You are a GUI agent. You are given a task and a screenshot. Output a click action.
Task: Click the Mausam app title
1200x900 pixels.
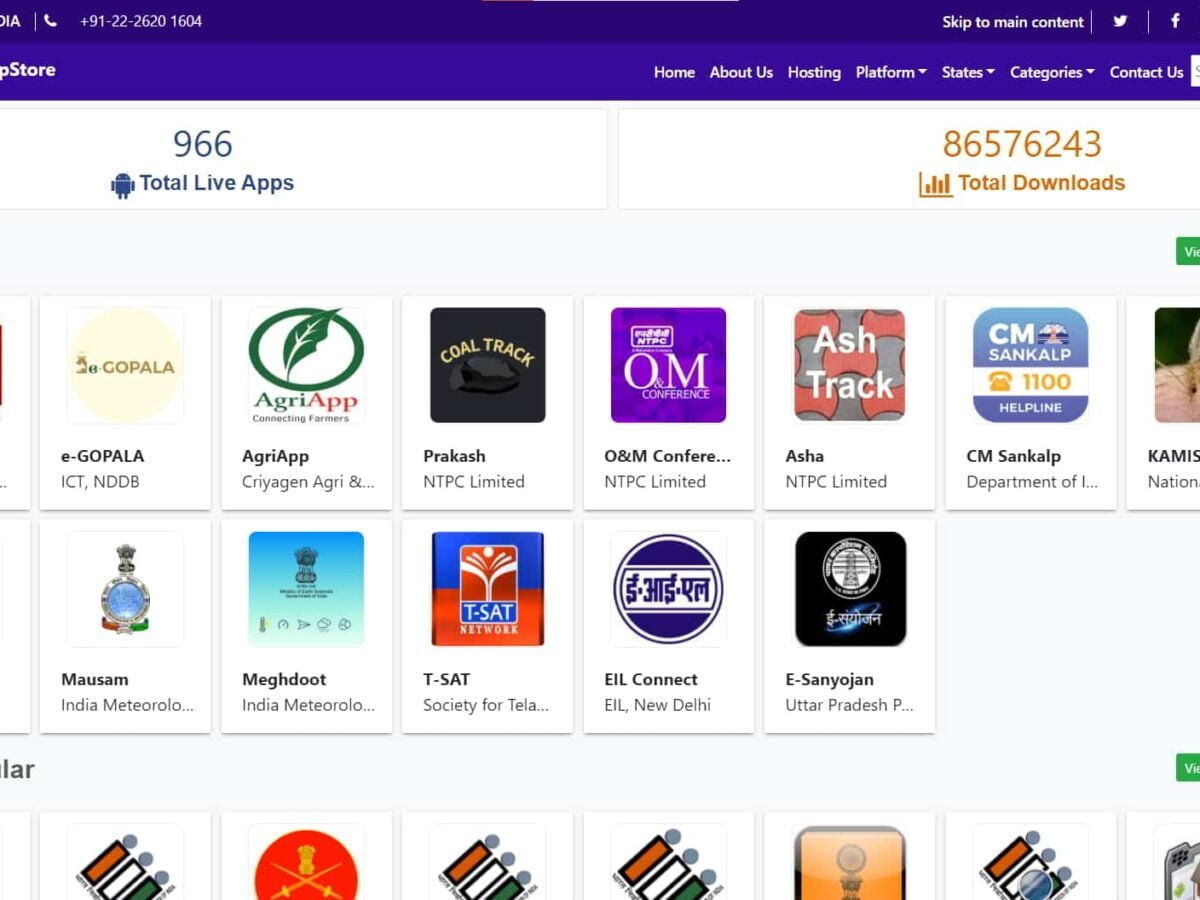click(95, 680)
